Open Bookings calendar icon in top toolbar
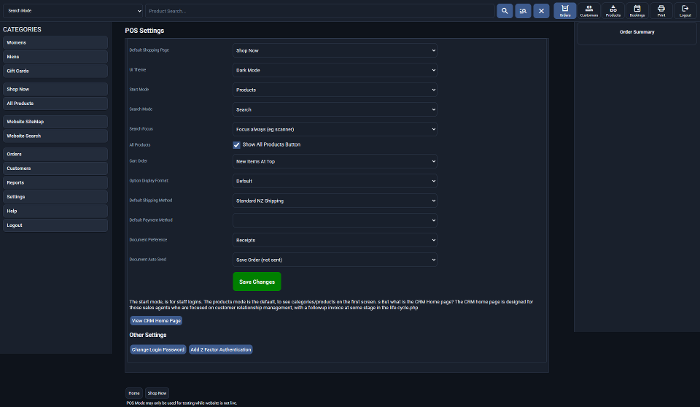700x407 pixels. pyautogui.click(x=637, y=11)
